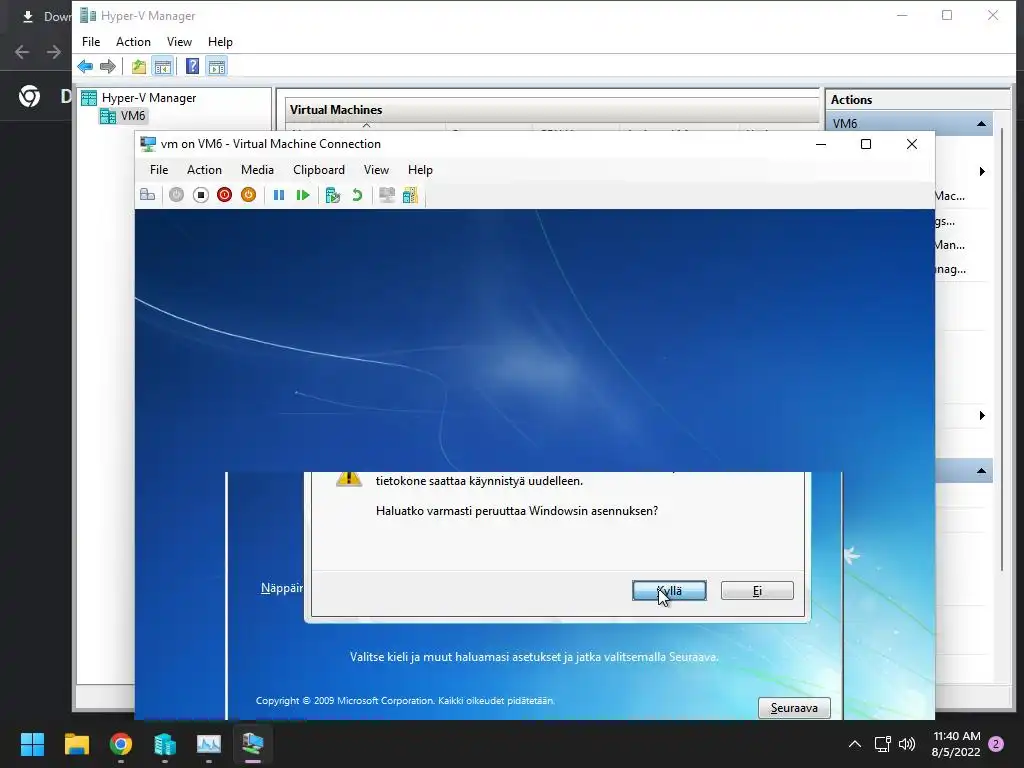Open the Clipboard menu
Image resolution: width=1024 pixels, height=768 pixels.
[319, 170]
